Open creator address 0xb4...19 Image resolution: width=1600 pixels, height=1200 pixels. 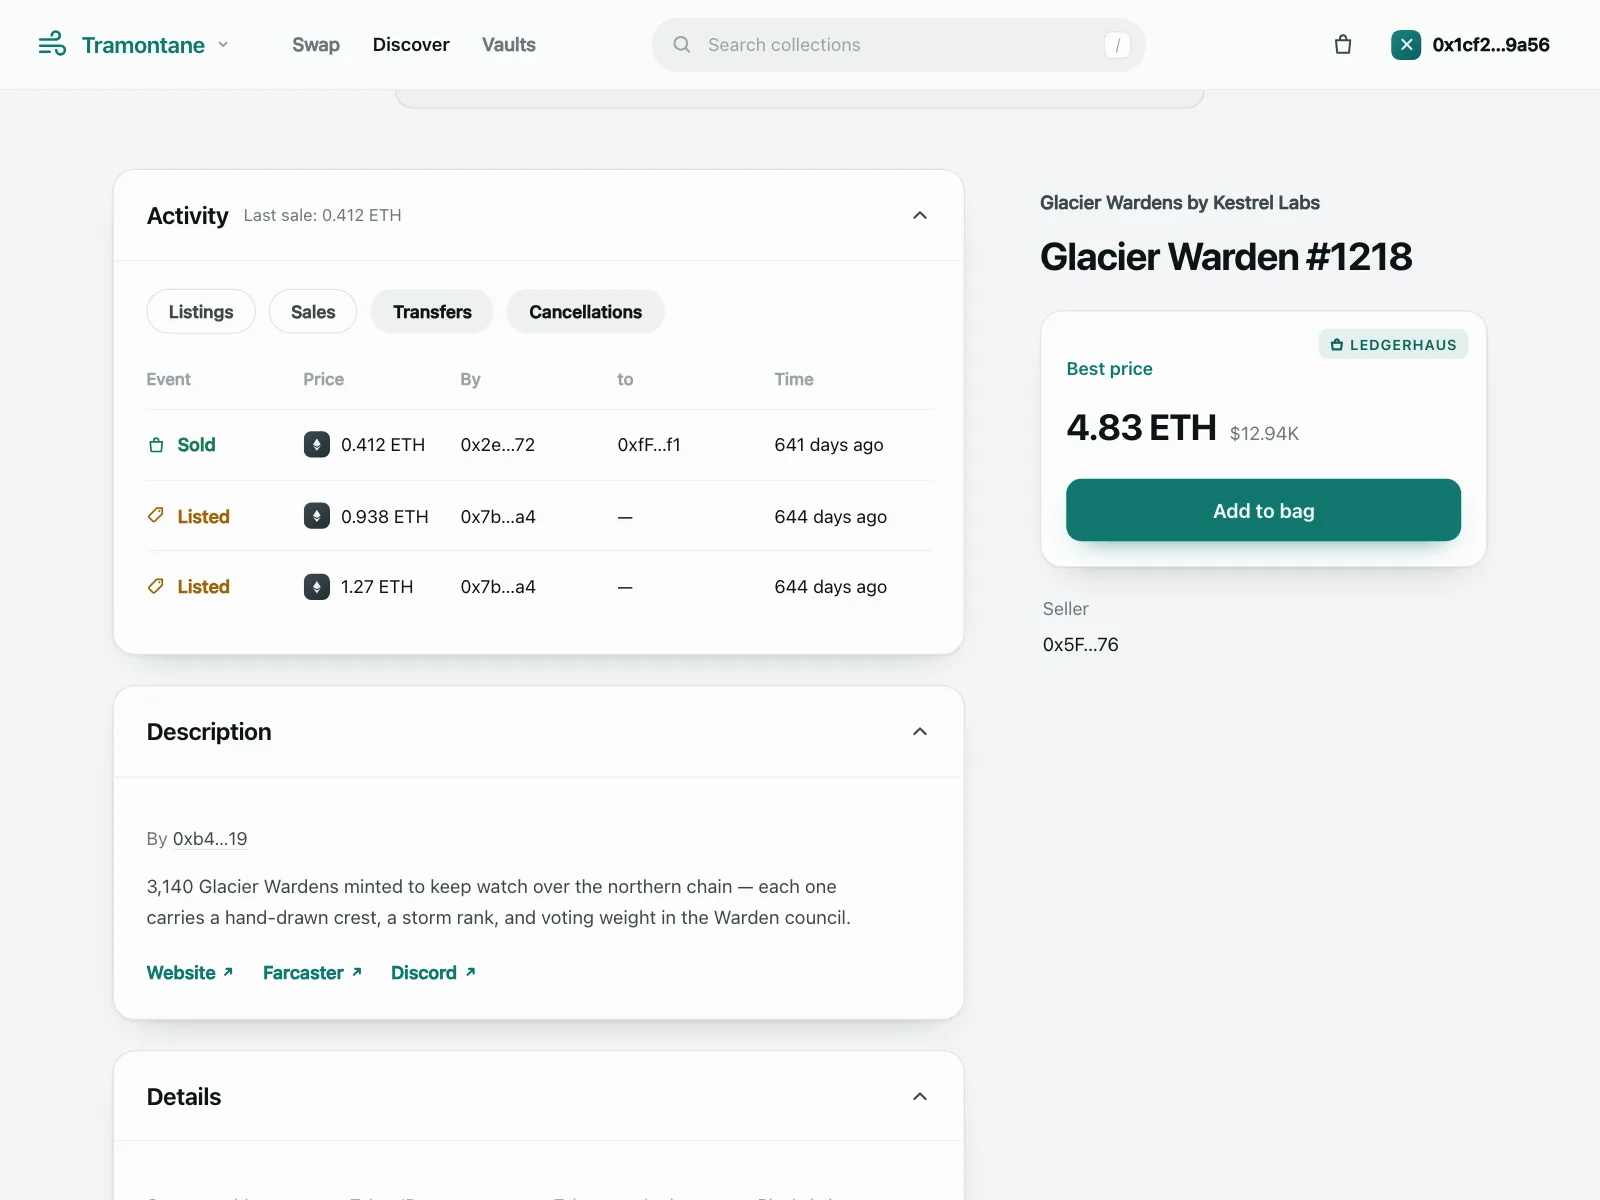(x=210, y=839)
